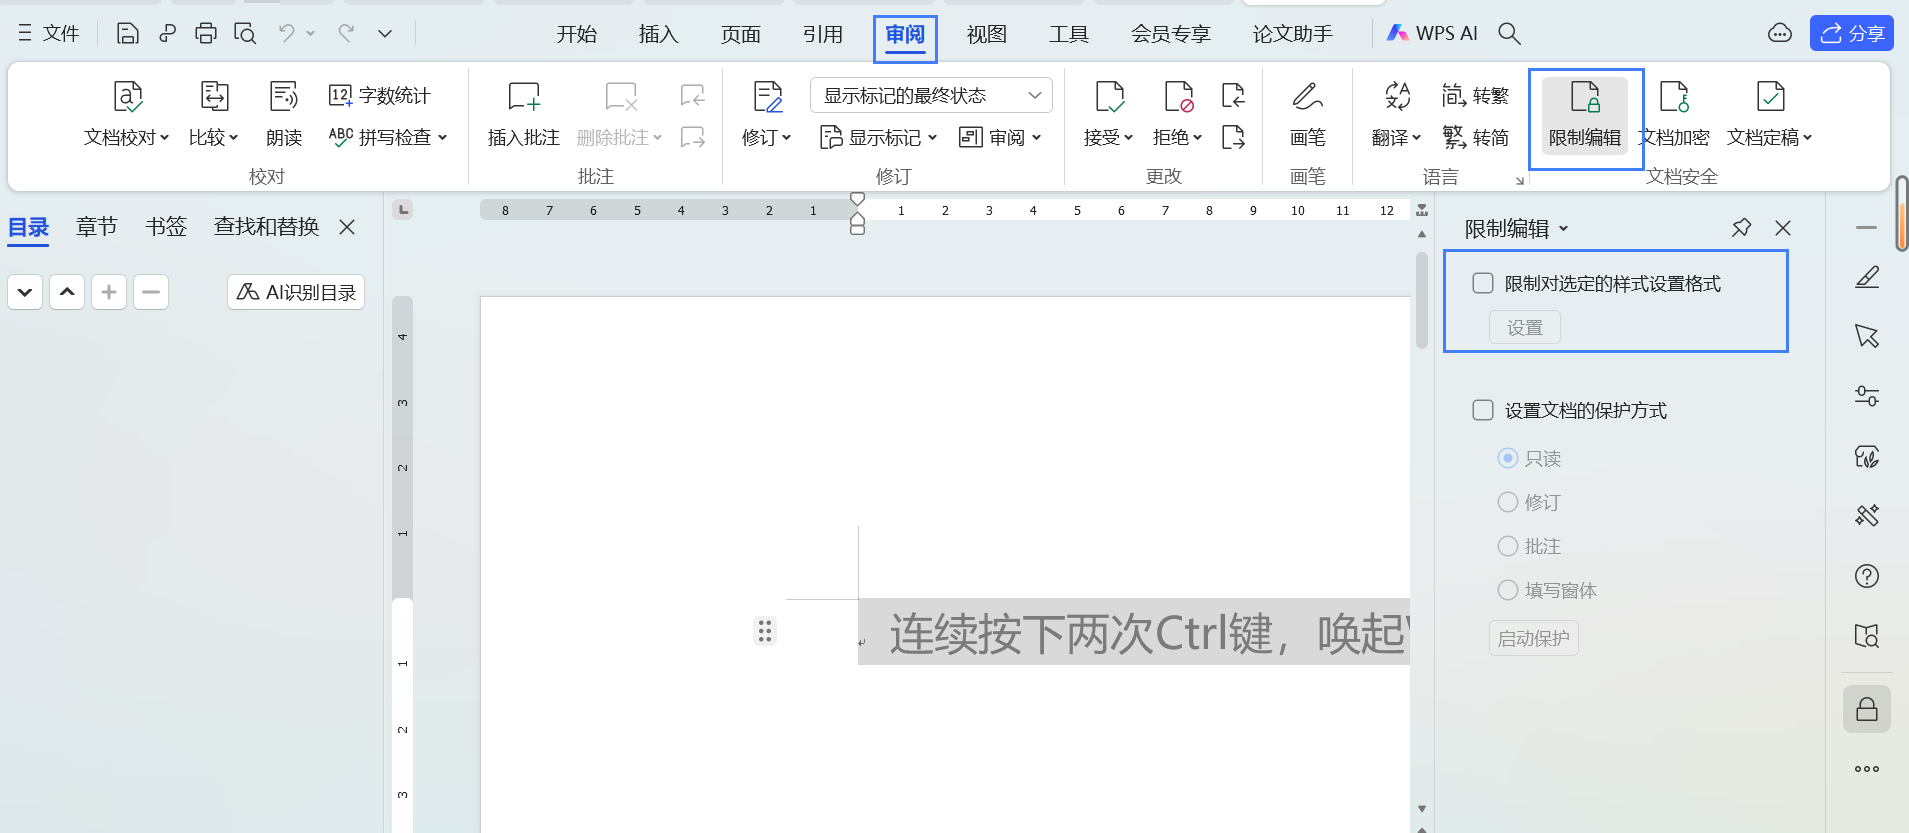Click the undo arrow icon
Screen dimensions: 1909x833
[287, 34]
